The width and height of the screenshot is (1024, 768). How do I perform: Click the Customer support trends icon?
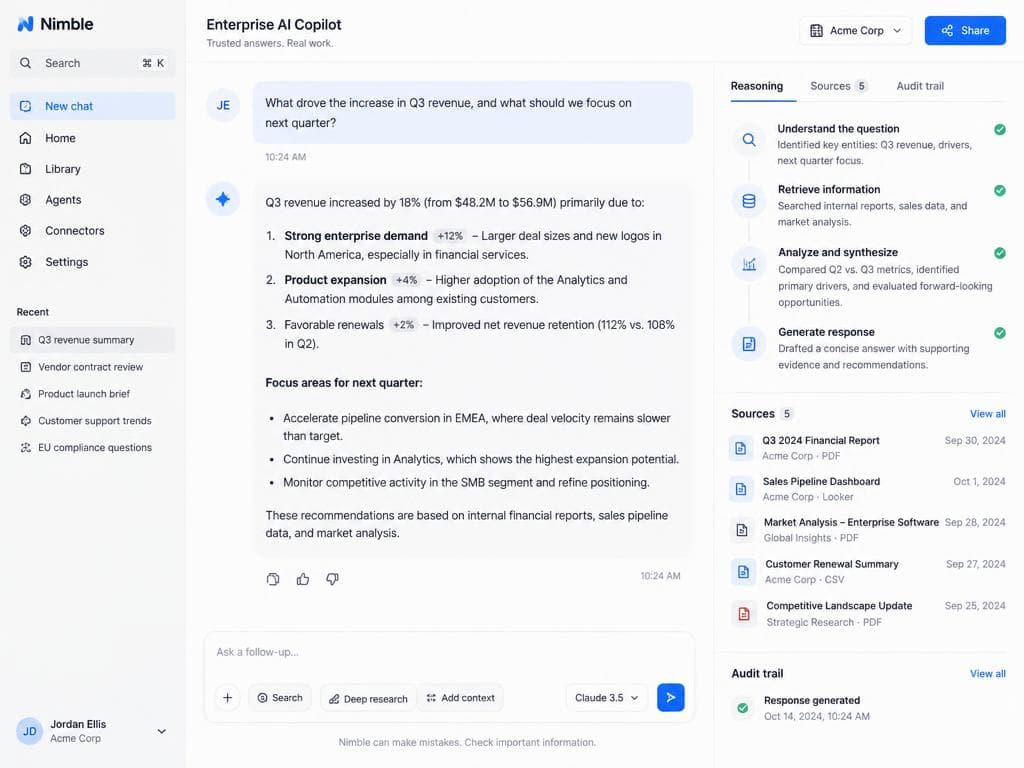(x=25, y=421)
